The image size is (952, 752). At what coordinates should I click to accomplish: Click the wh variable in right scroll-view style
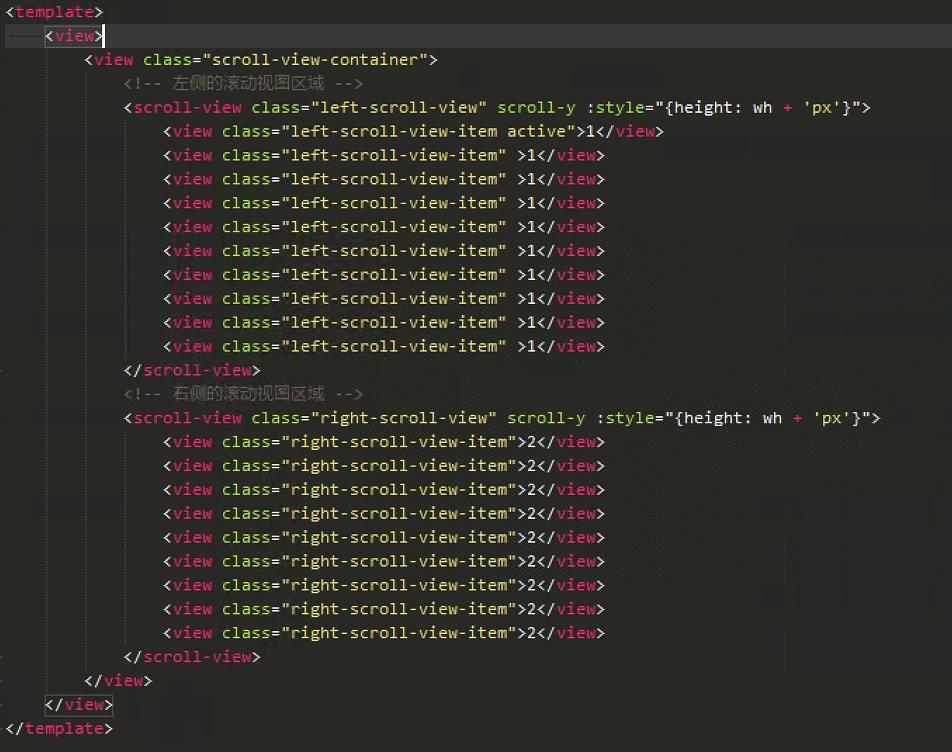(x=772, y=418)
